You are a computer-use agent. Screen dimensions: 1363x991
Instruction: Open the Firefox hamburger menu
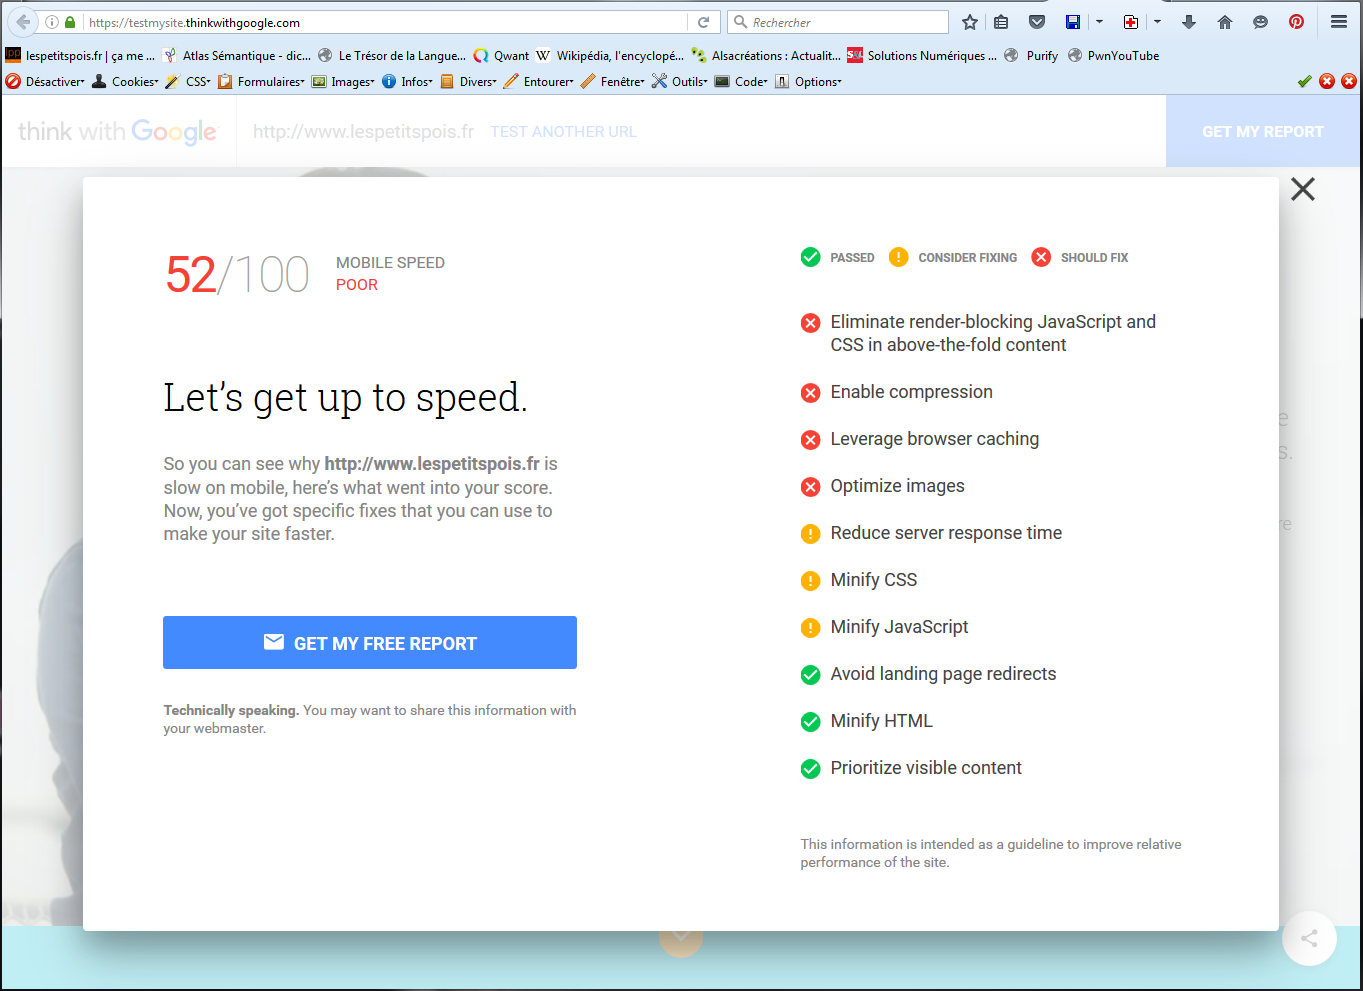(1339, 22)
